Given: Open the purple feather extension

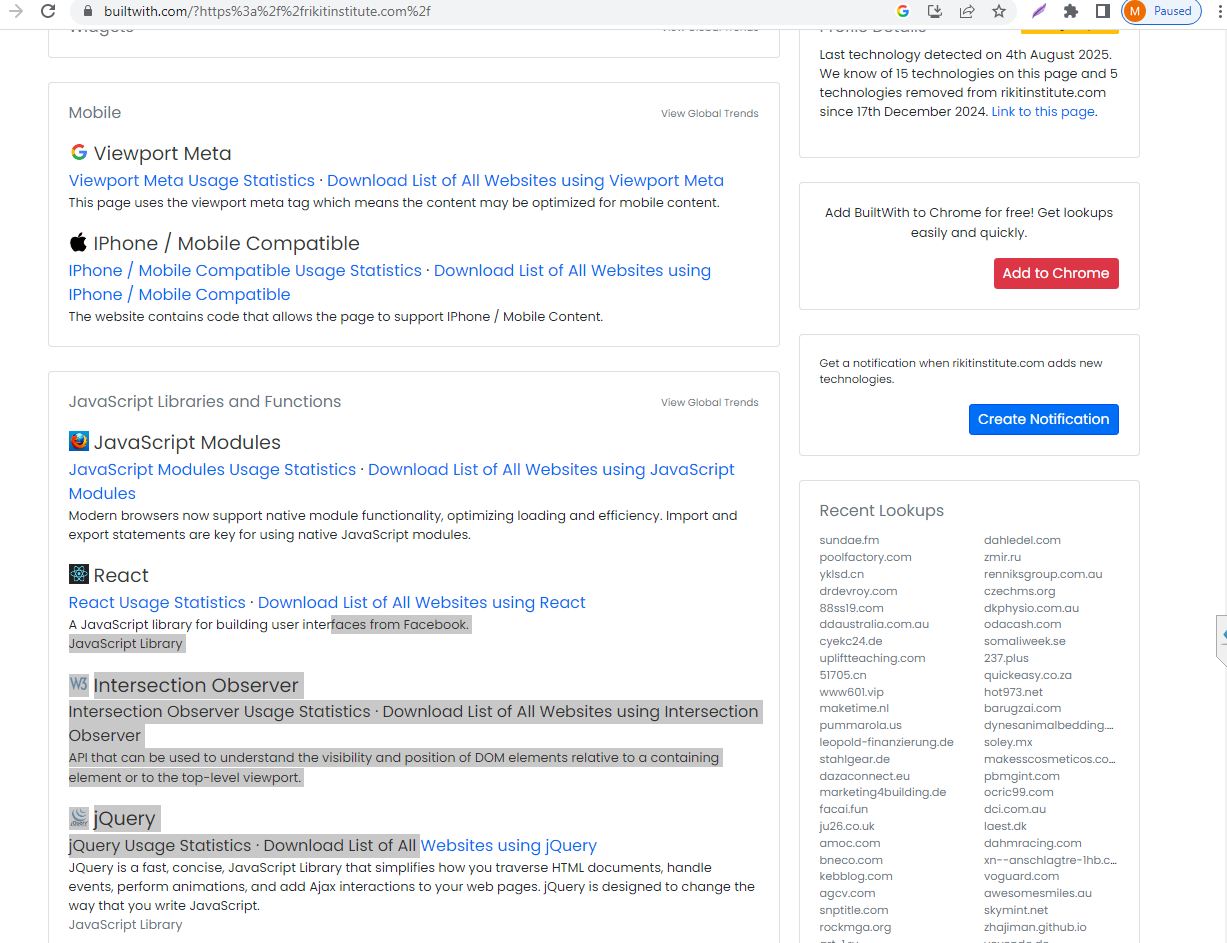Looking at the screenshot, I should tap(1039, 11).
